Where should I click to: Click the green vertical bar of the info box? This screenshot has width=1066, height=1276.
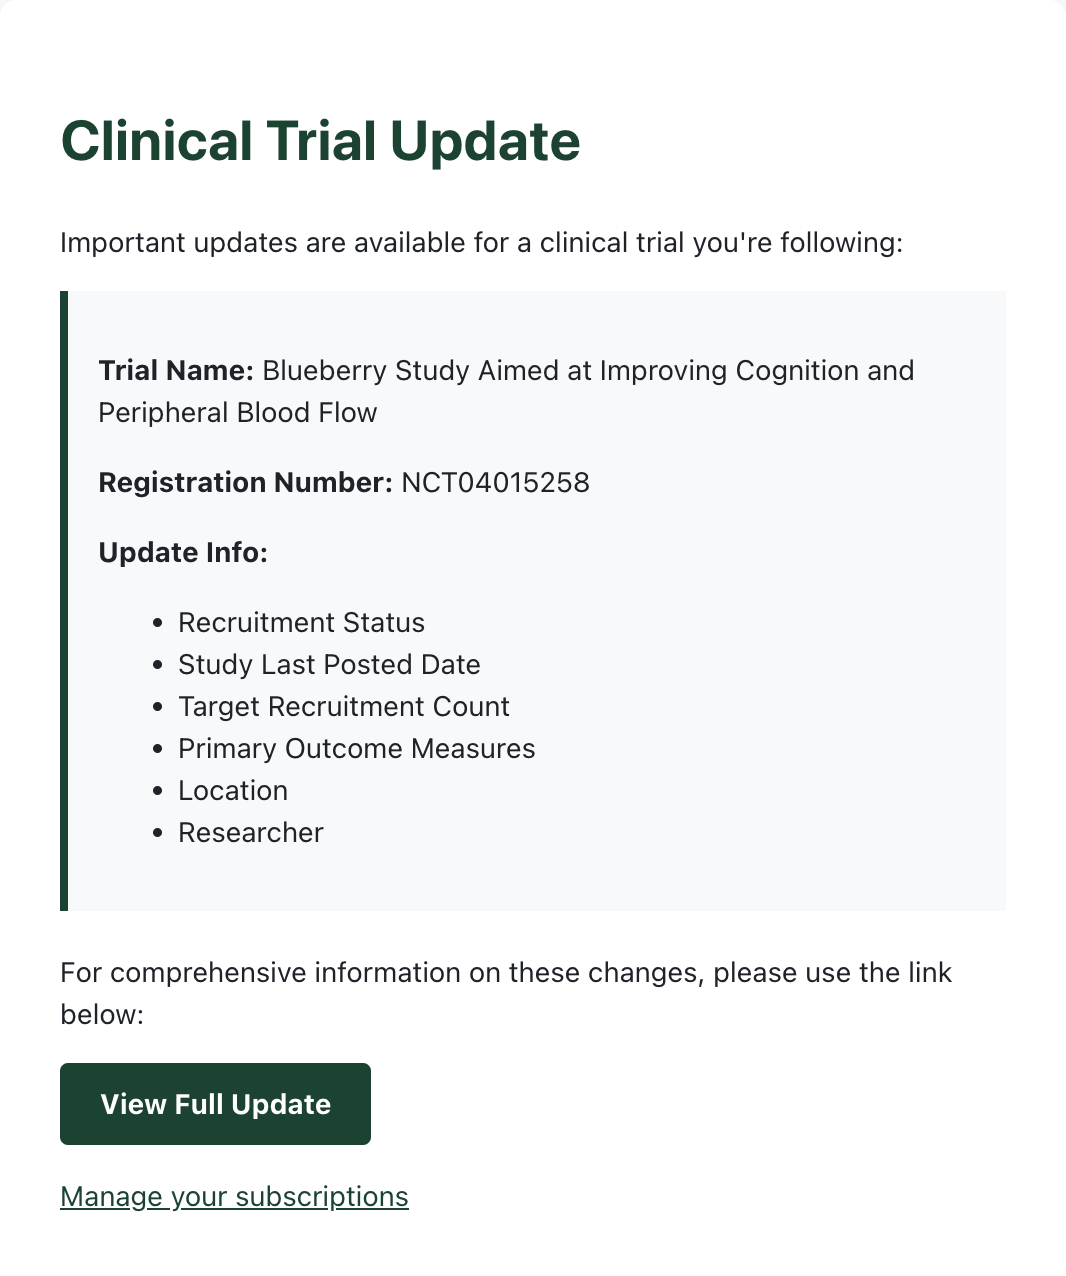(64, 601)
